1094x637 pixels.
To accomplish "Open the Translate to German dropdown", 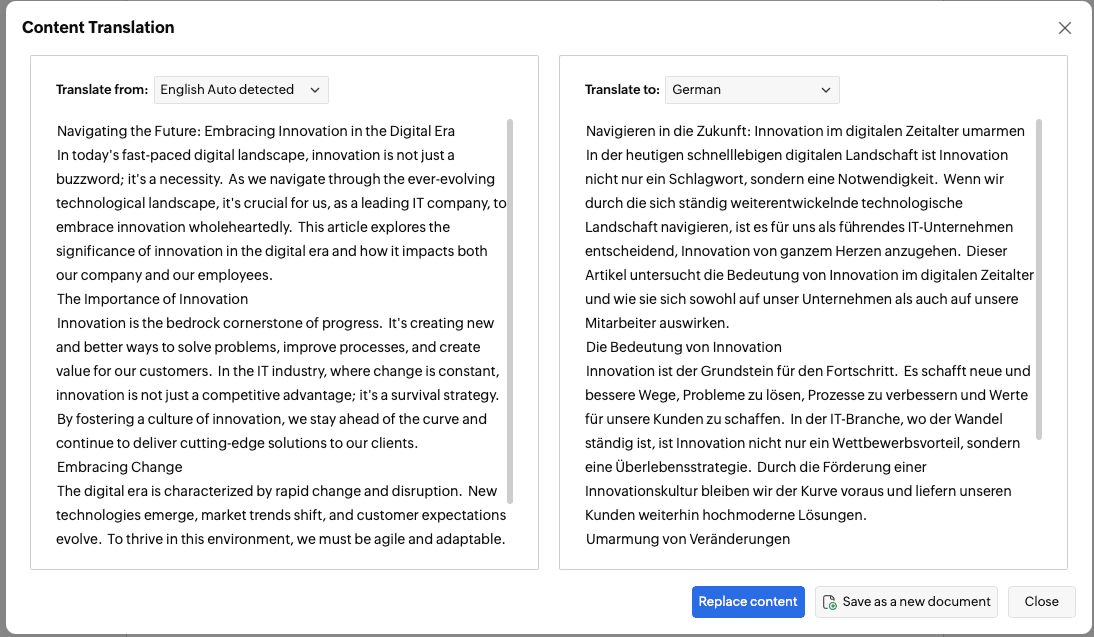I will tap(752, 90).
